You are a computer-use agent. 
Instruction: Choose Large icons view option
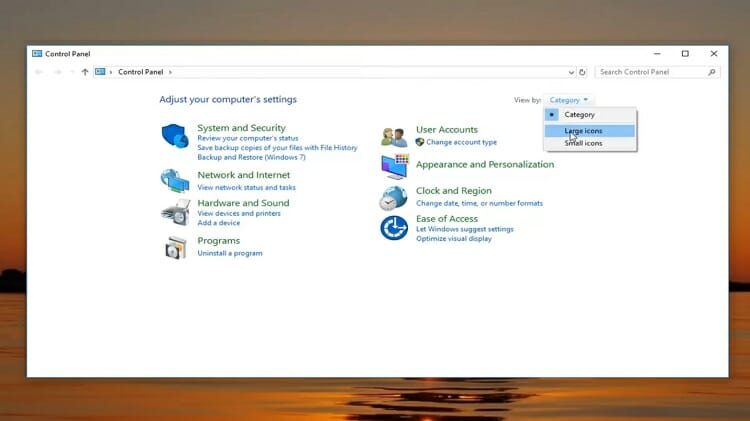click(590, 131)
